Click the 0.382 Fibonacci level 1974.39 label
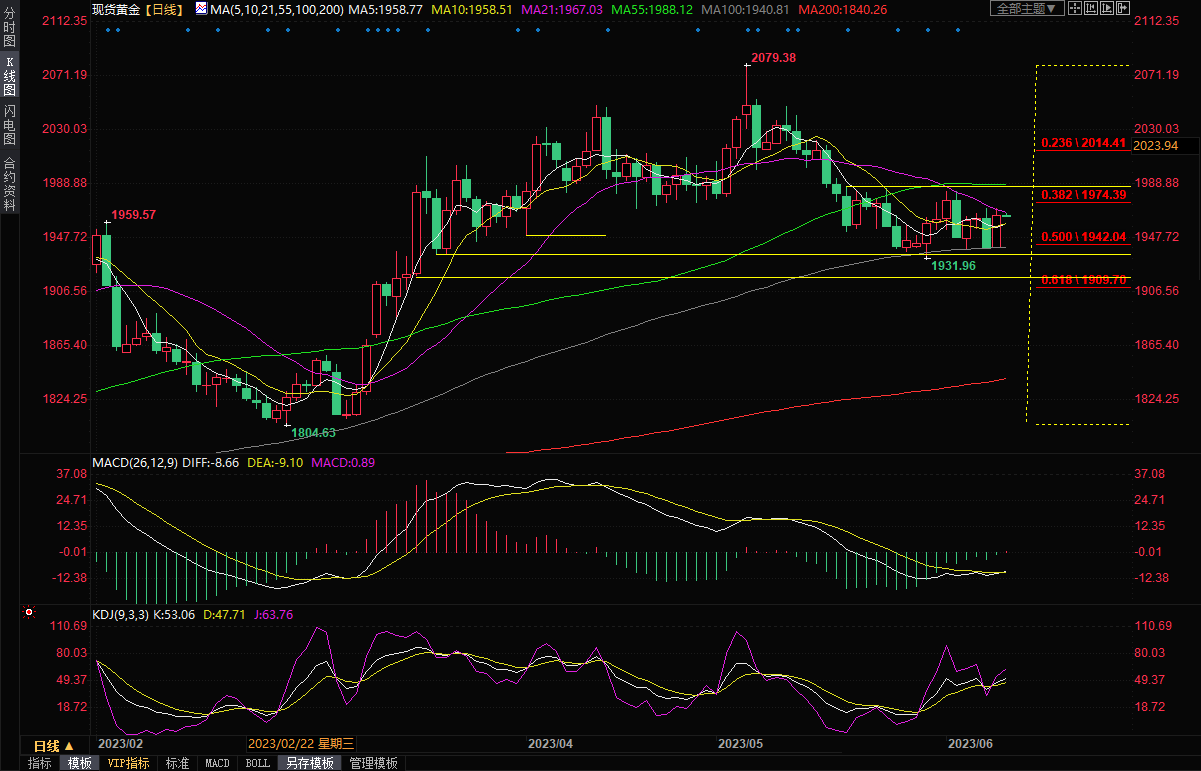Screen dimensions: 1201x771 (x=1084, y=194)
